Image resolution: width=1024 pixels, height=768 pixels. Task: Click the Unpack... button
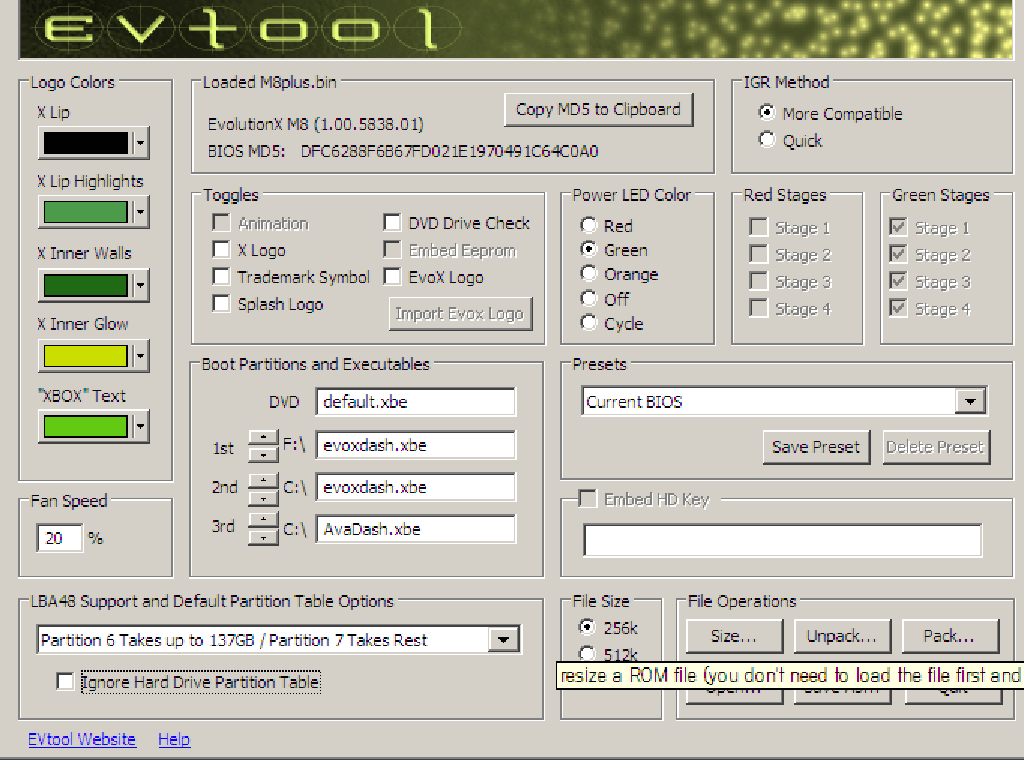tap(842, 636)
